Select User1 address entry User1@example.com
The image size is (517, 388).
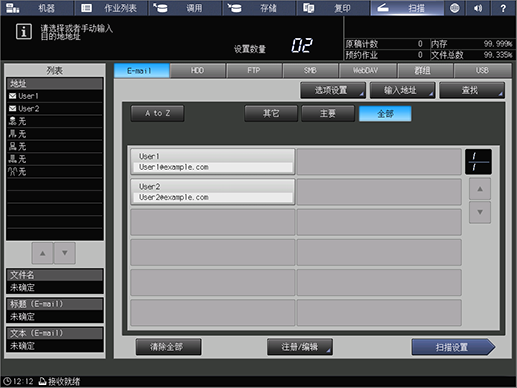pos(213,162)
